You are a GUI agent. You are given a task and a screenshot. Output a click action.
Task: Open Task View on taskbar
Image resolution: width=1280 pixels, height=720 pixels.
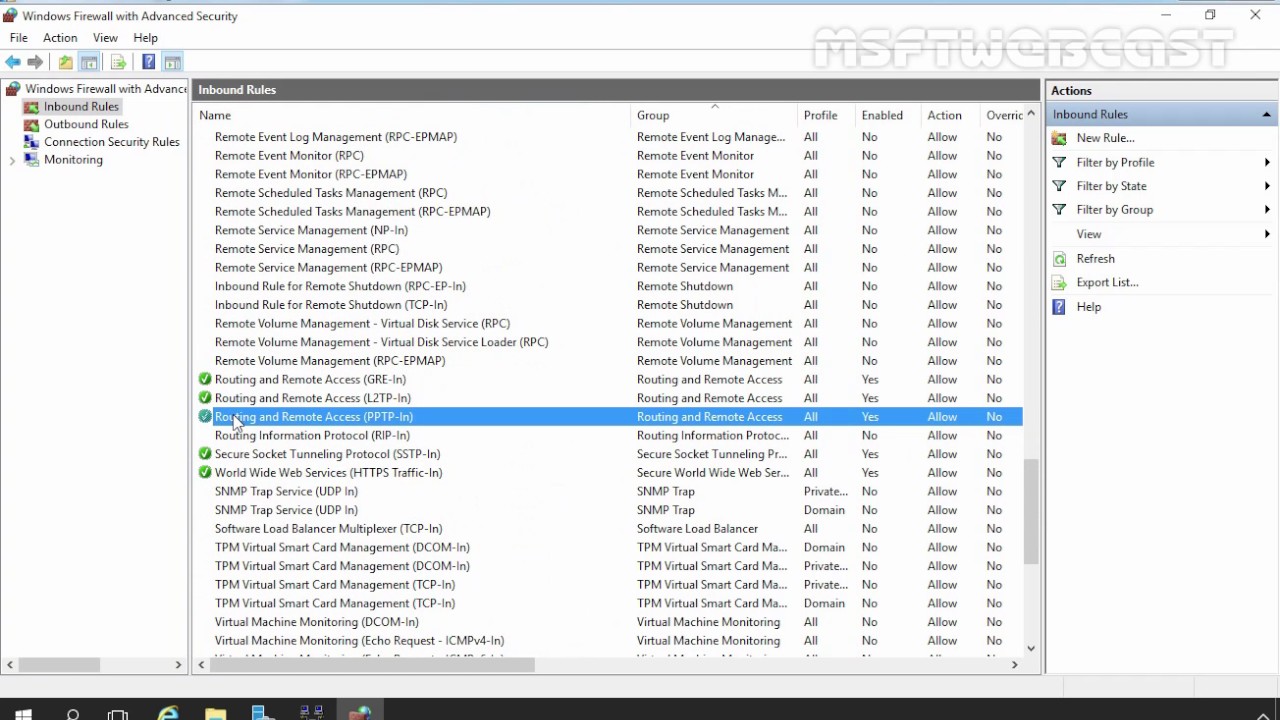tap(118, 714)
